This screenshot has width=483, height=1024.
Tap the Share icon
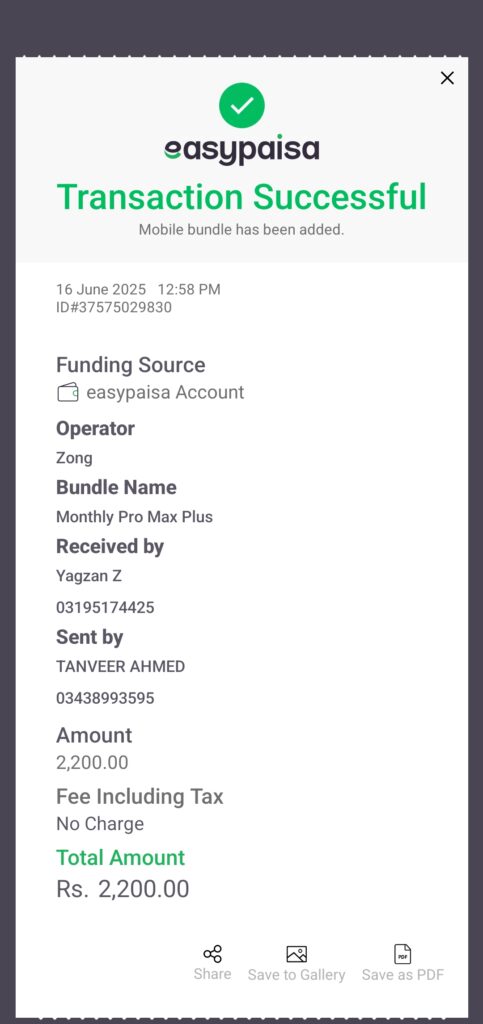(212, 953)
